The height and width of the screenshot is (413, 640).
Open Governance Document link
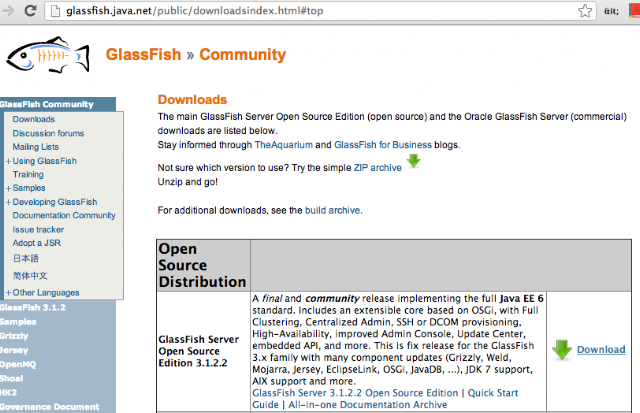(49, 407)
